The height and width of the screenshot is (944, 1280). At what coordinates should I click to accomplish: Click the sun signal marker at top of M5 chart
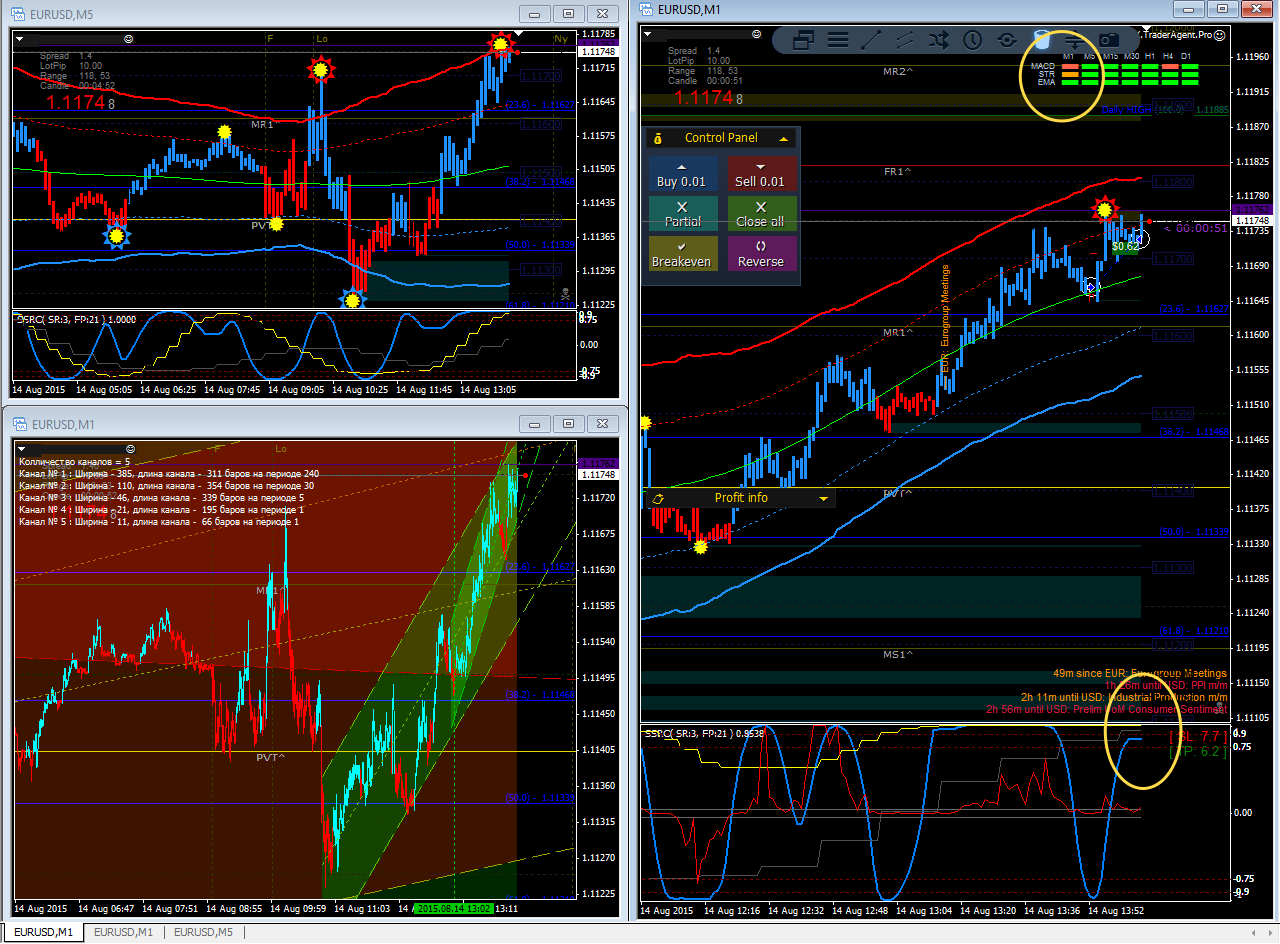(x=500, y=43)
